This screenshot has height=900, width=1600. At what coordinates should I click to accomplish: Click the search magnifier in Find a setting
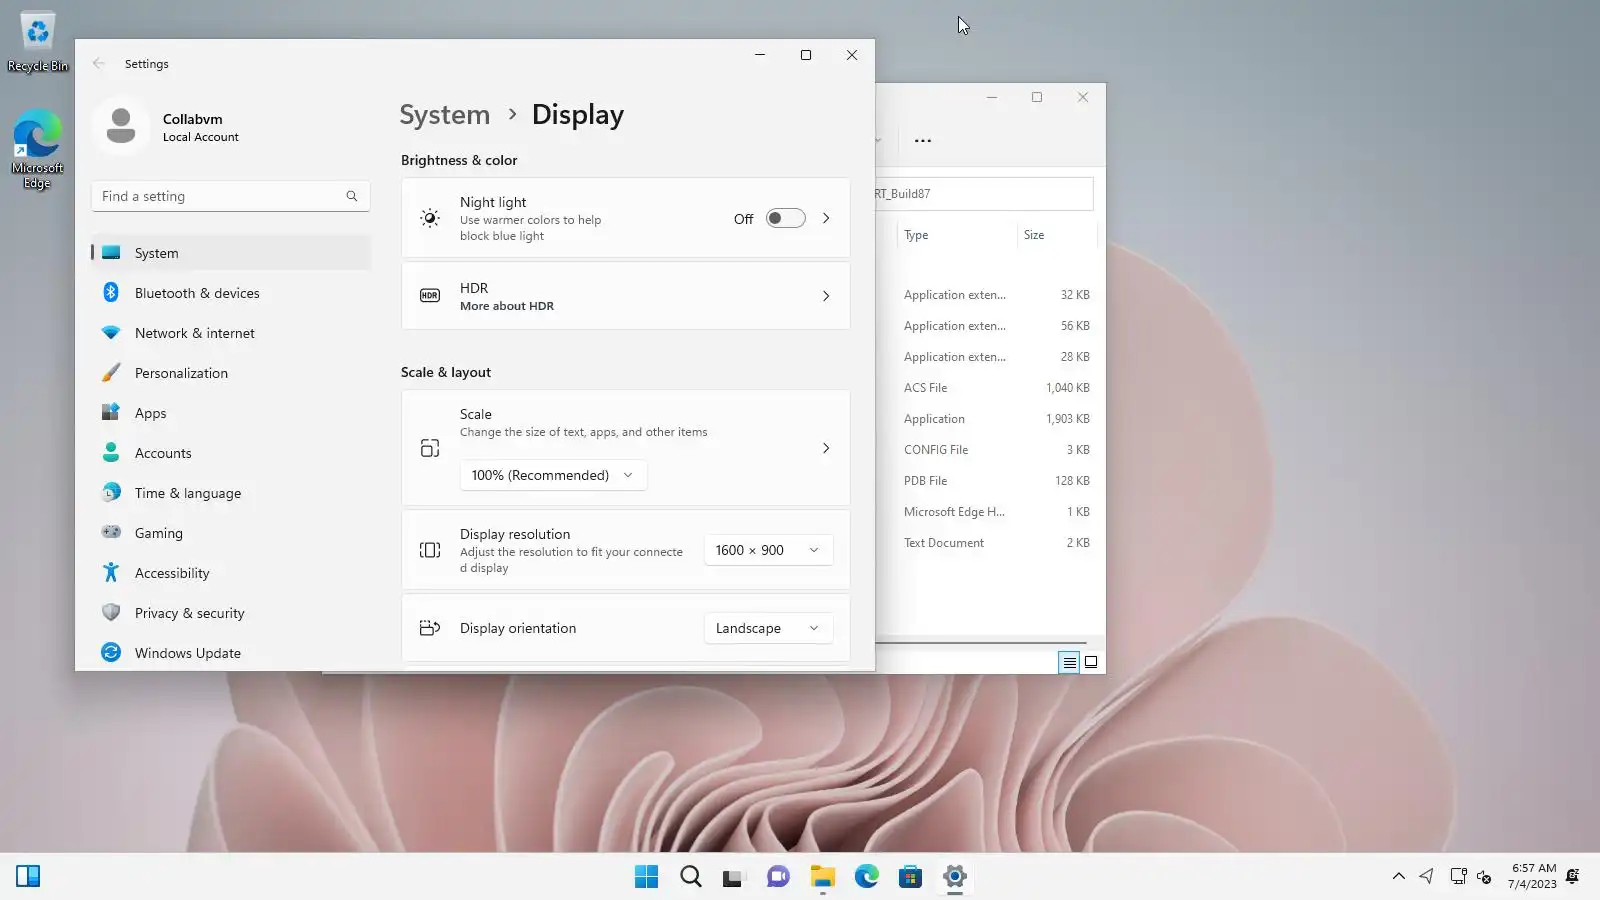352,196
